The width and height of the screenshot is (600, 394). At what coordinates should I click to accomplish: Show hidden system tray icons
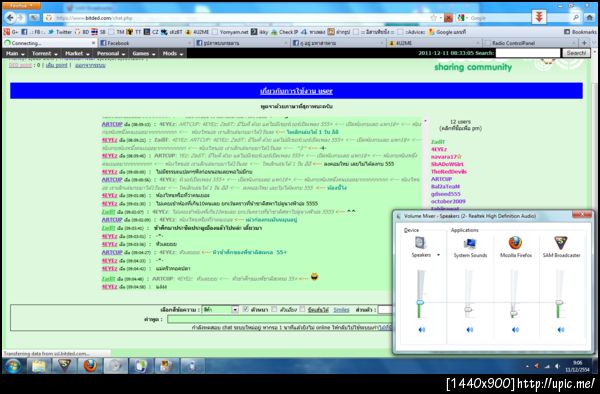pyautogui.click(x=527, y=366)
